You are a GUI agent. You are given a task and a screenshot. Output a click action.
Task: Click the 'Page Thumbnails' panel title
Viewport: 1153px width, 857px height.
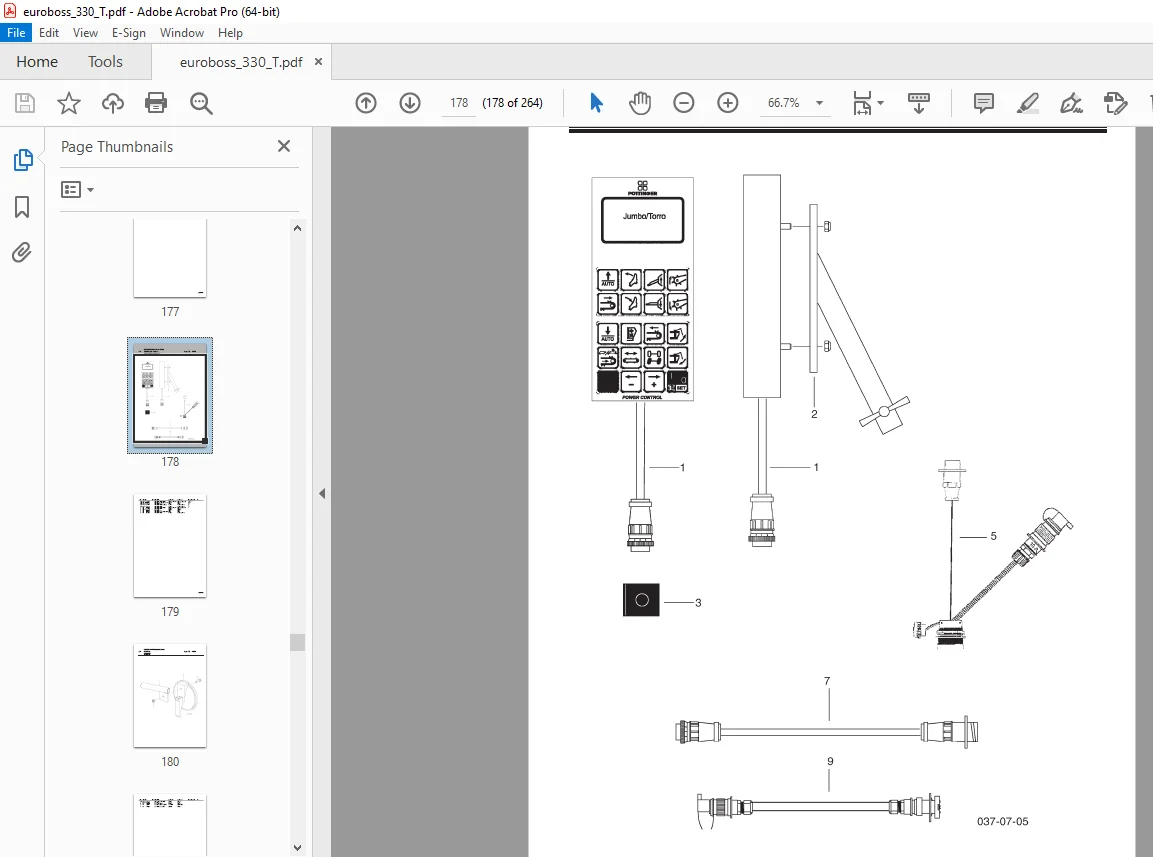117,146
